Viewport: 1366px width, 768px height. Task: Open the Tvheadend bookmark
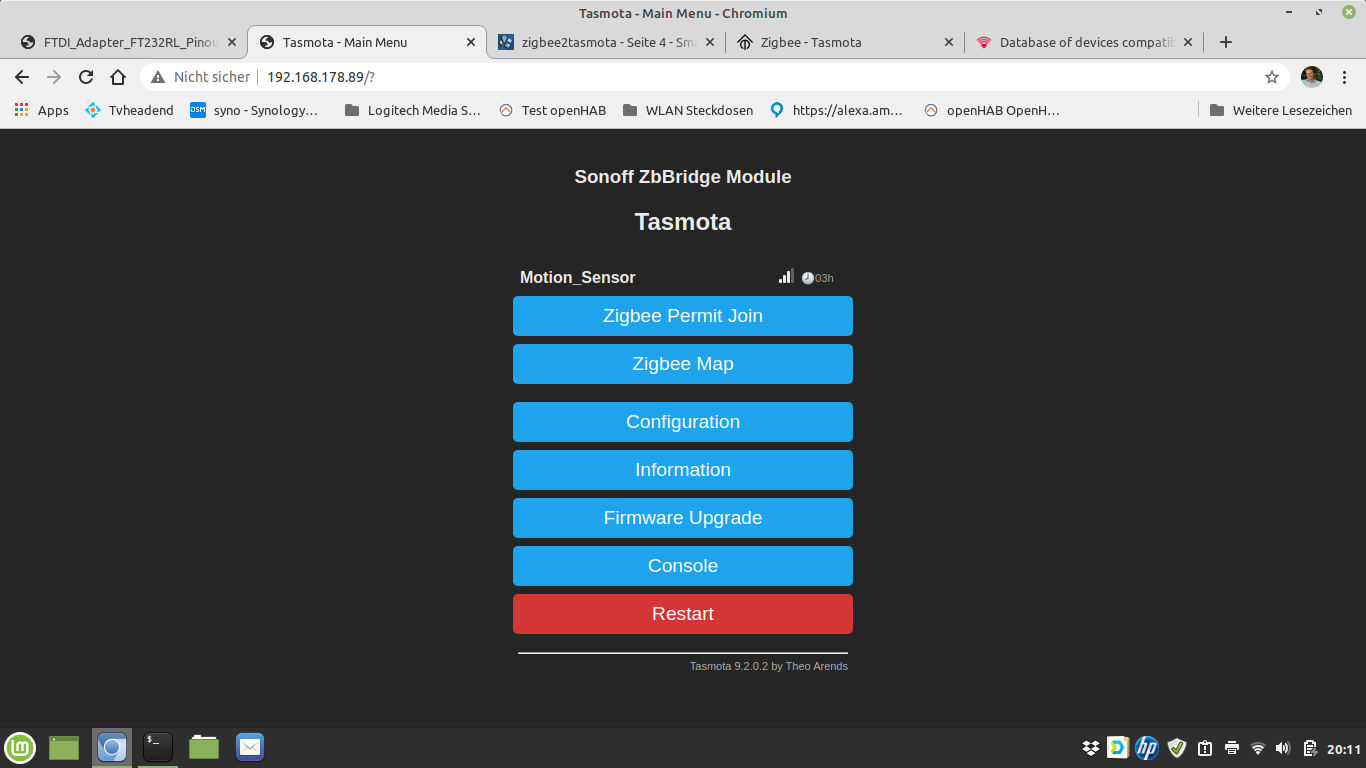(x=129, y=110)
